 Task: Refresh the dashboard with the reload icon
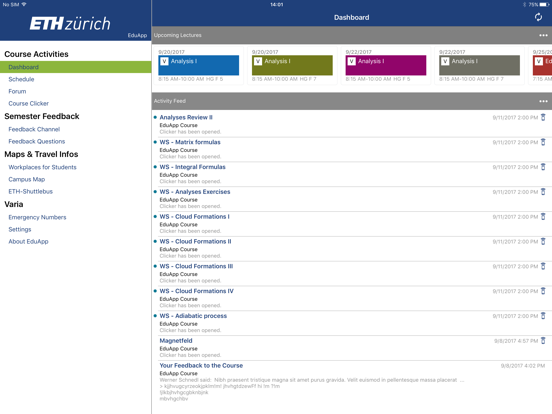[x=538, y=17]
